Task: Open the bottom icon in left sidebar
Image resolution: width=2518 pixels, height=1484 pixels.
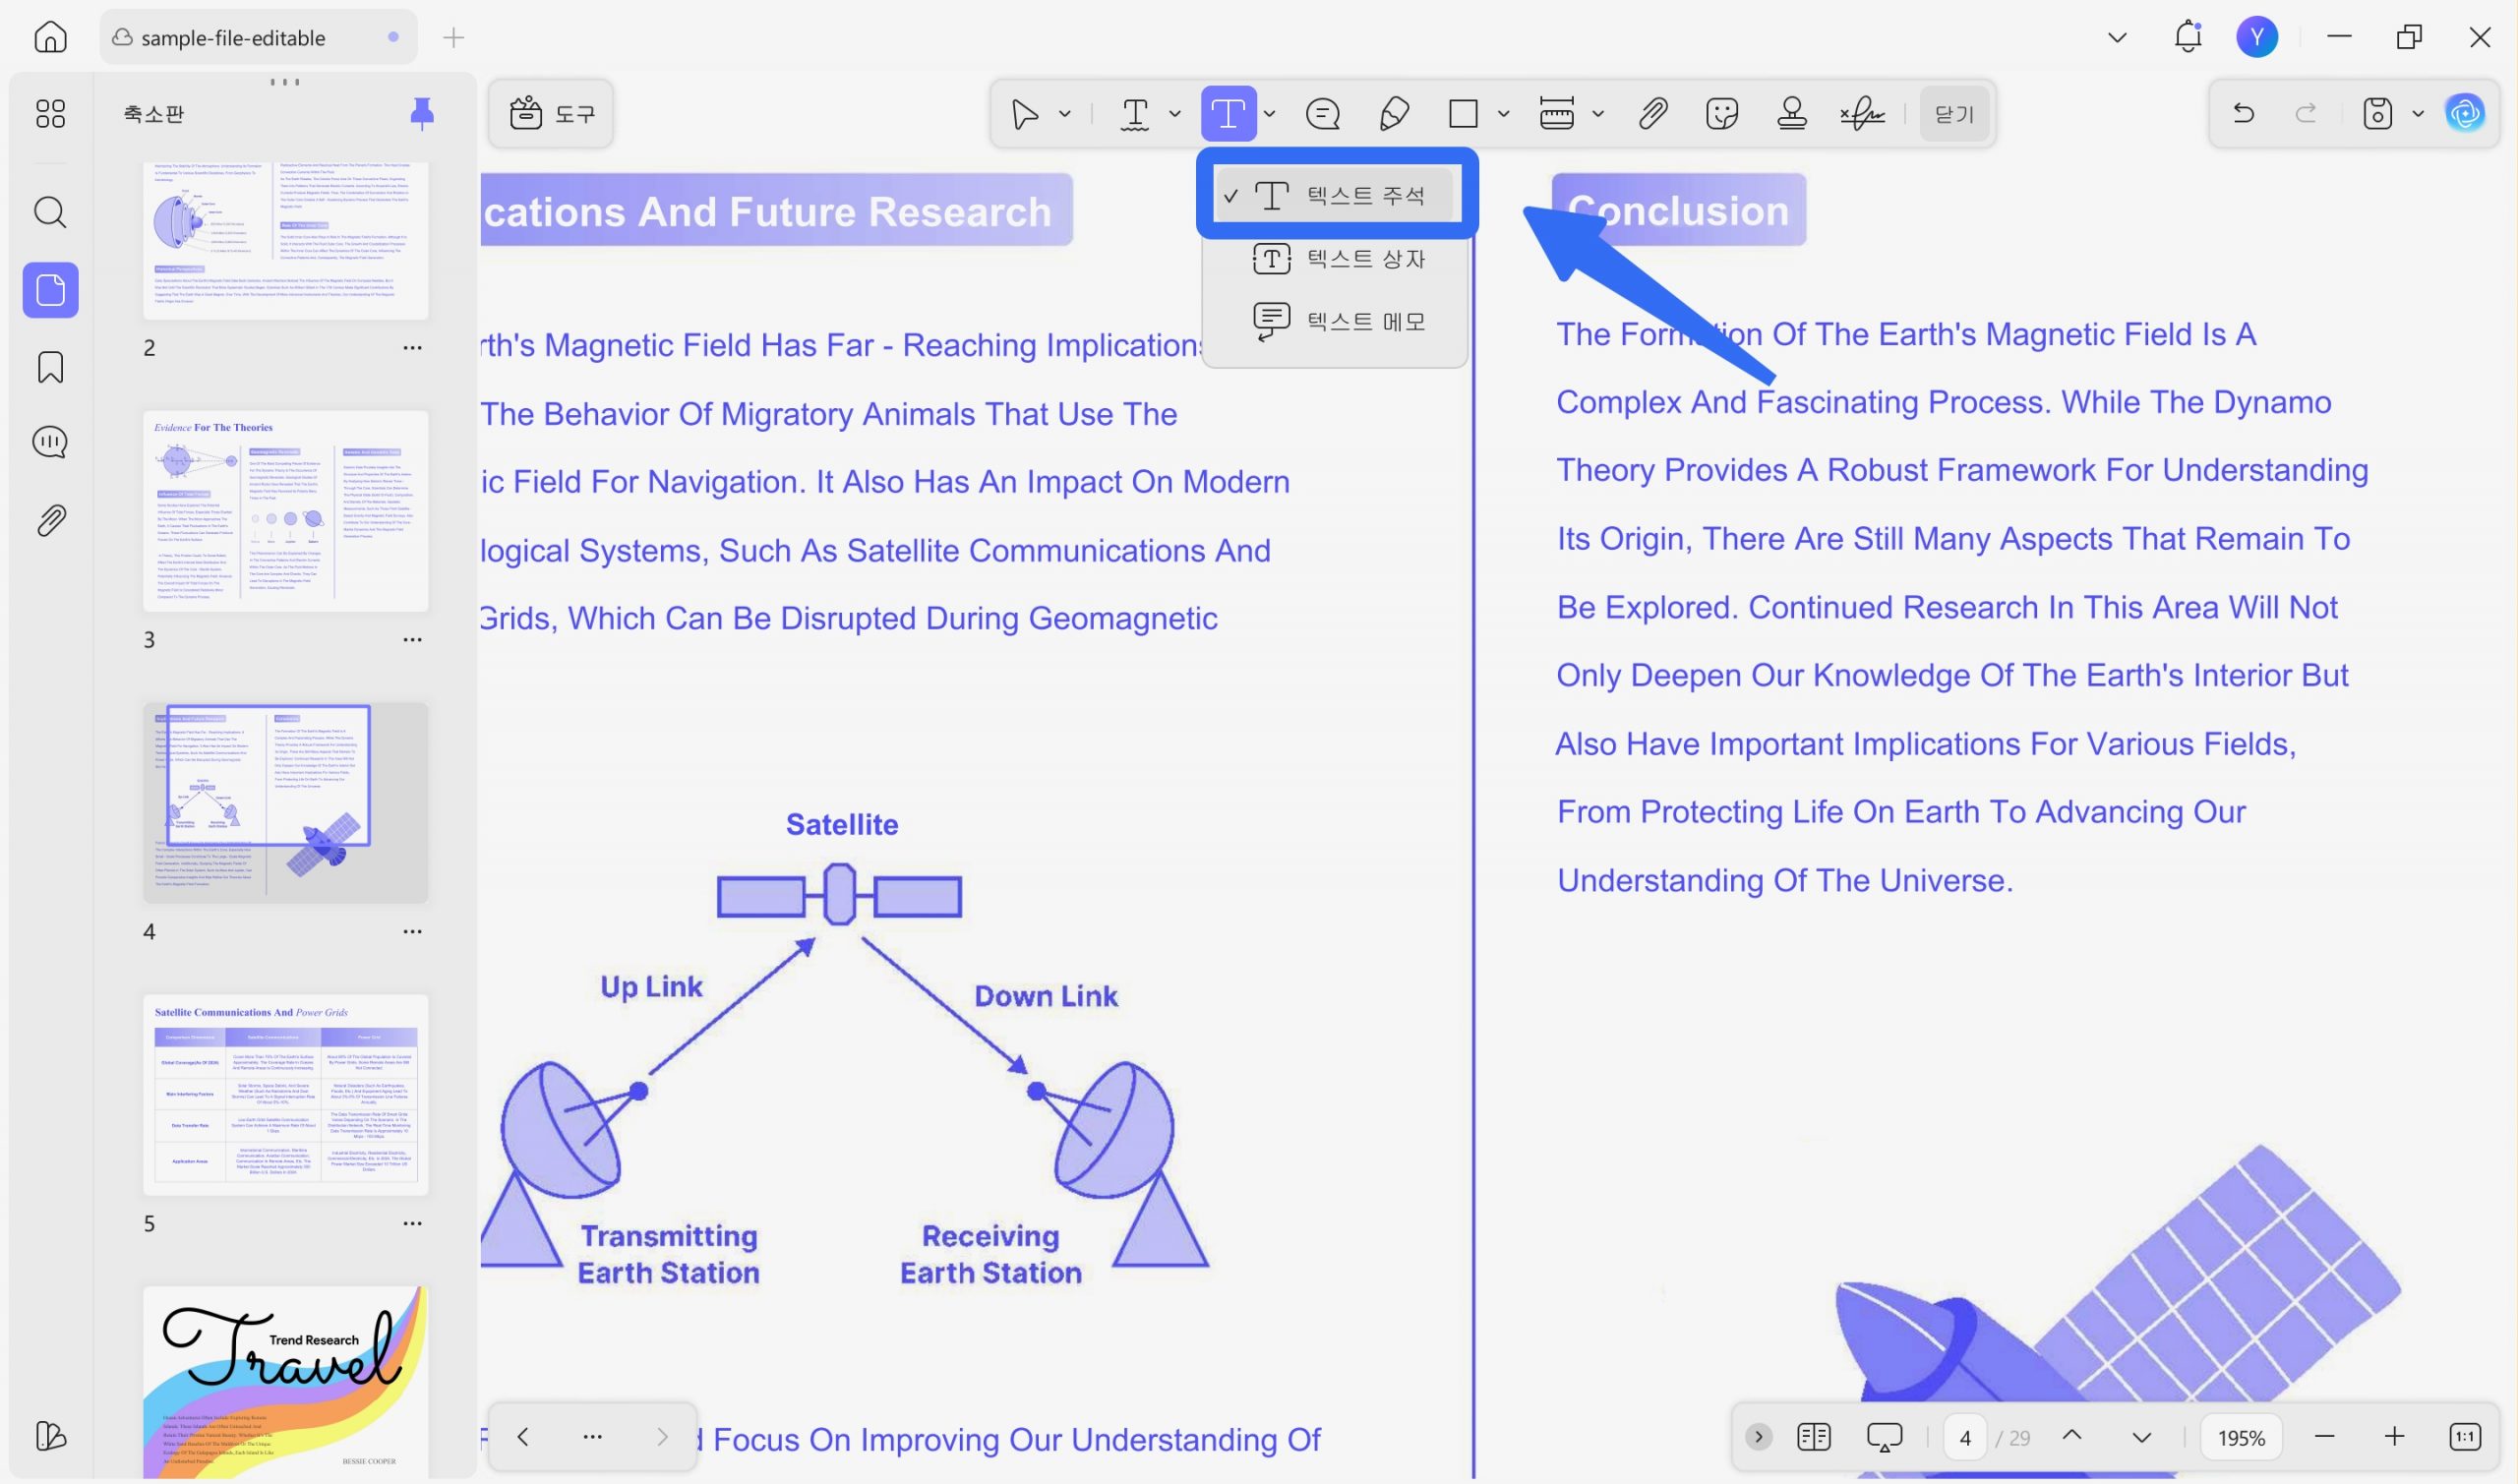Action: (50, 1435)
